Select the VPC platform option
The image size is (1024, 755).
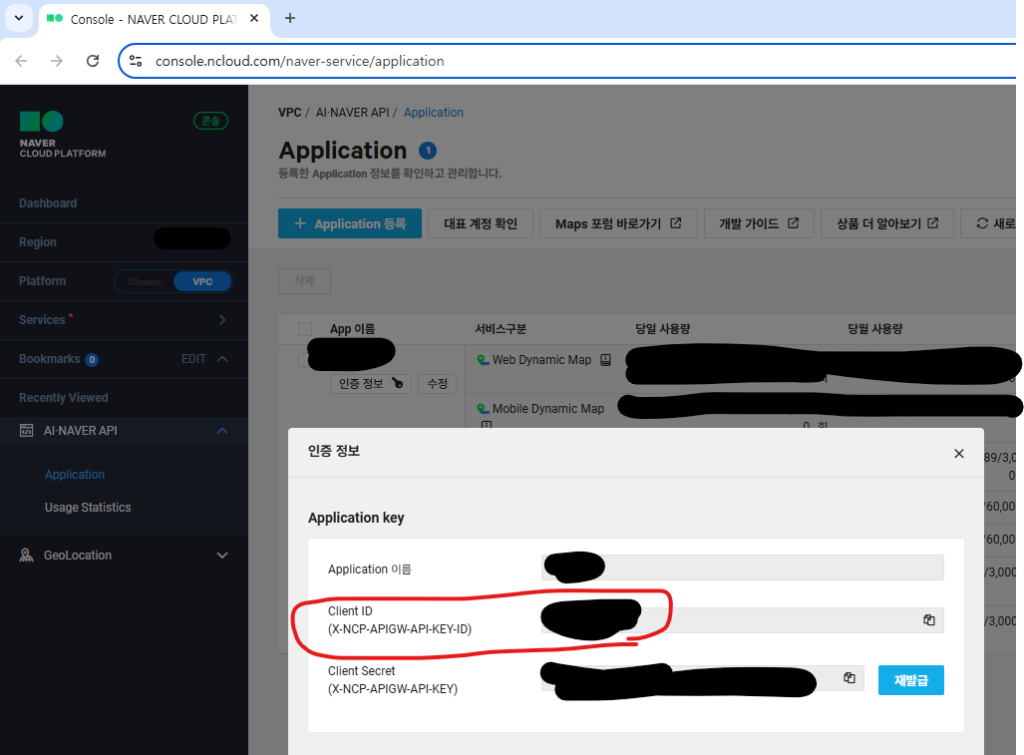point(202,281)
